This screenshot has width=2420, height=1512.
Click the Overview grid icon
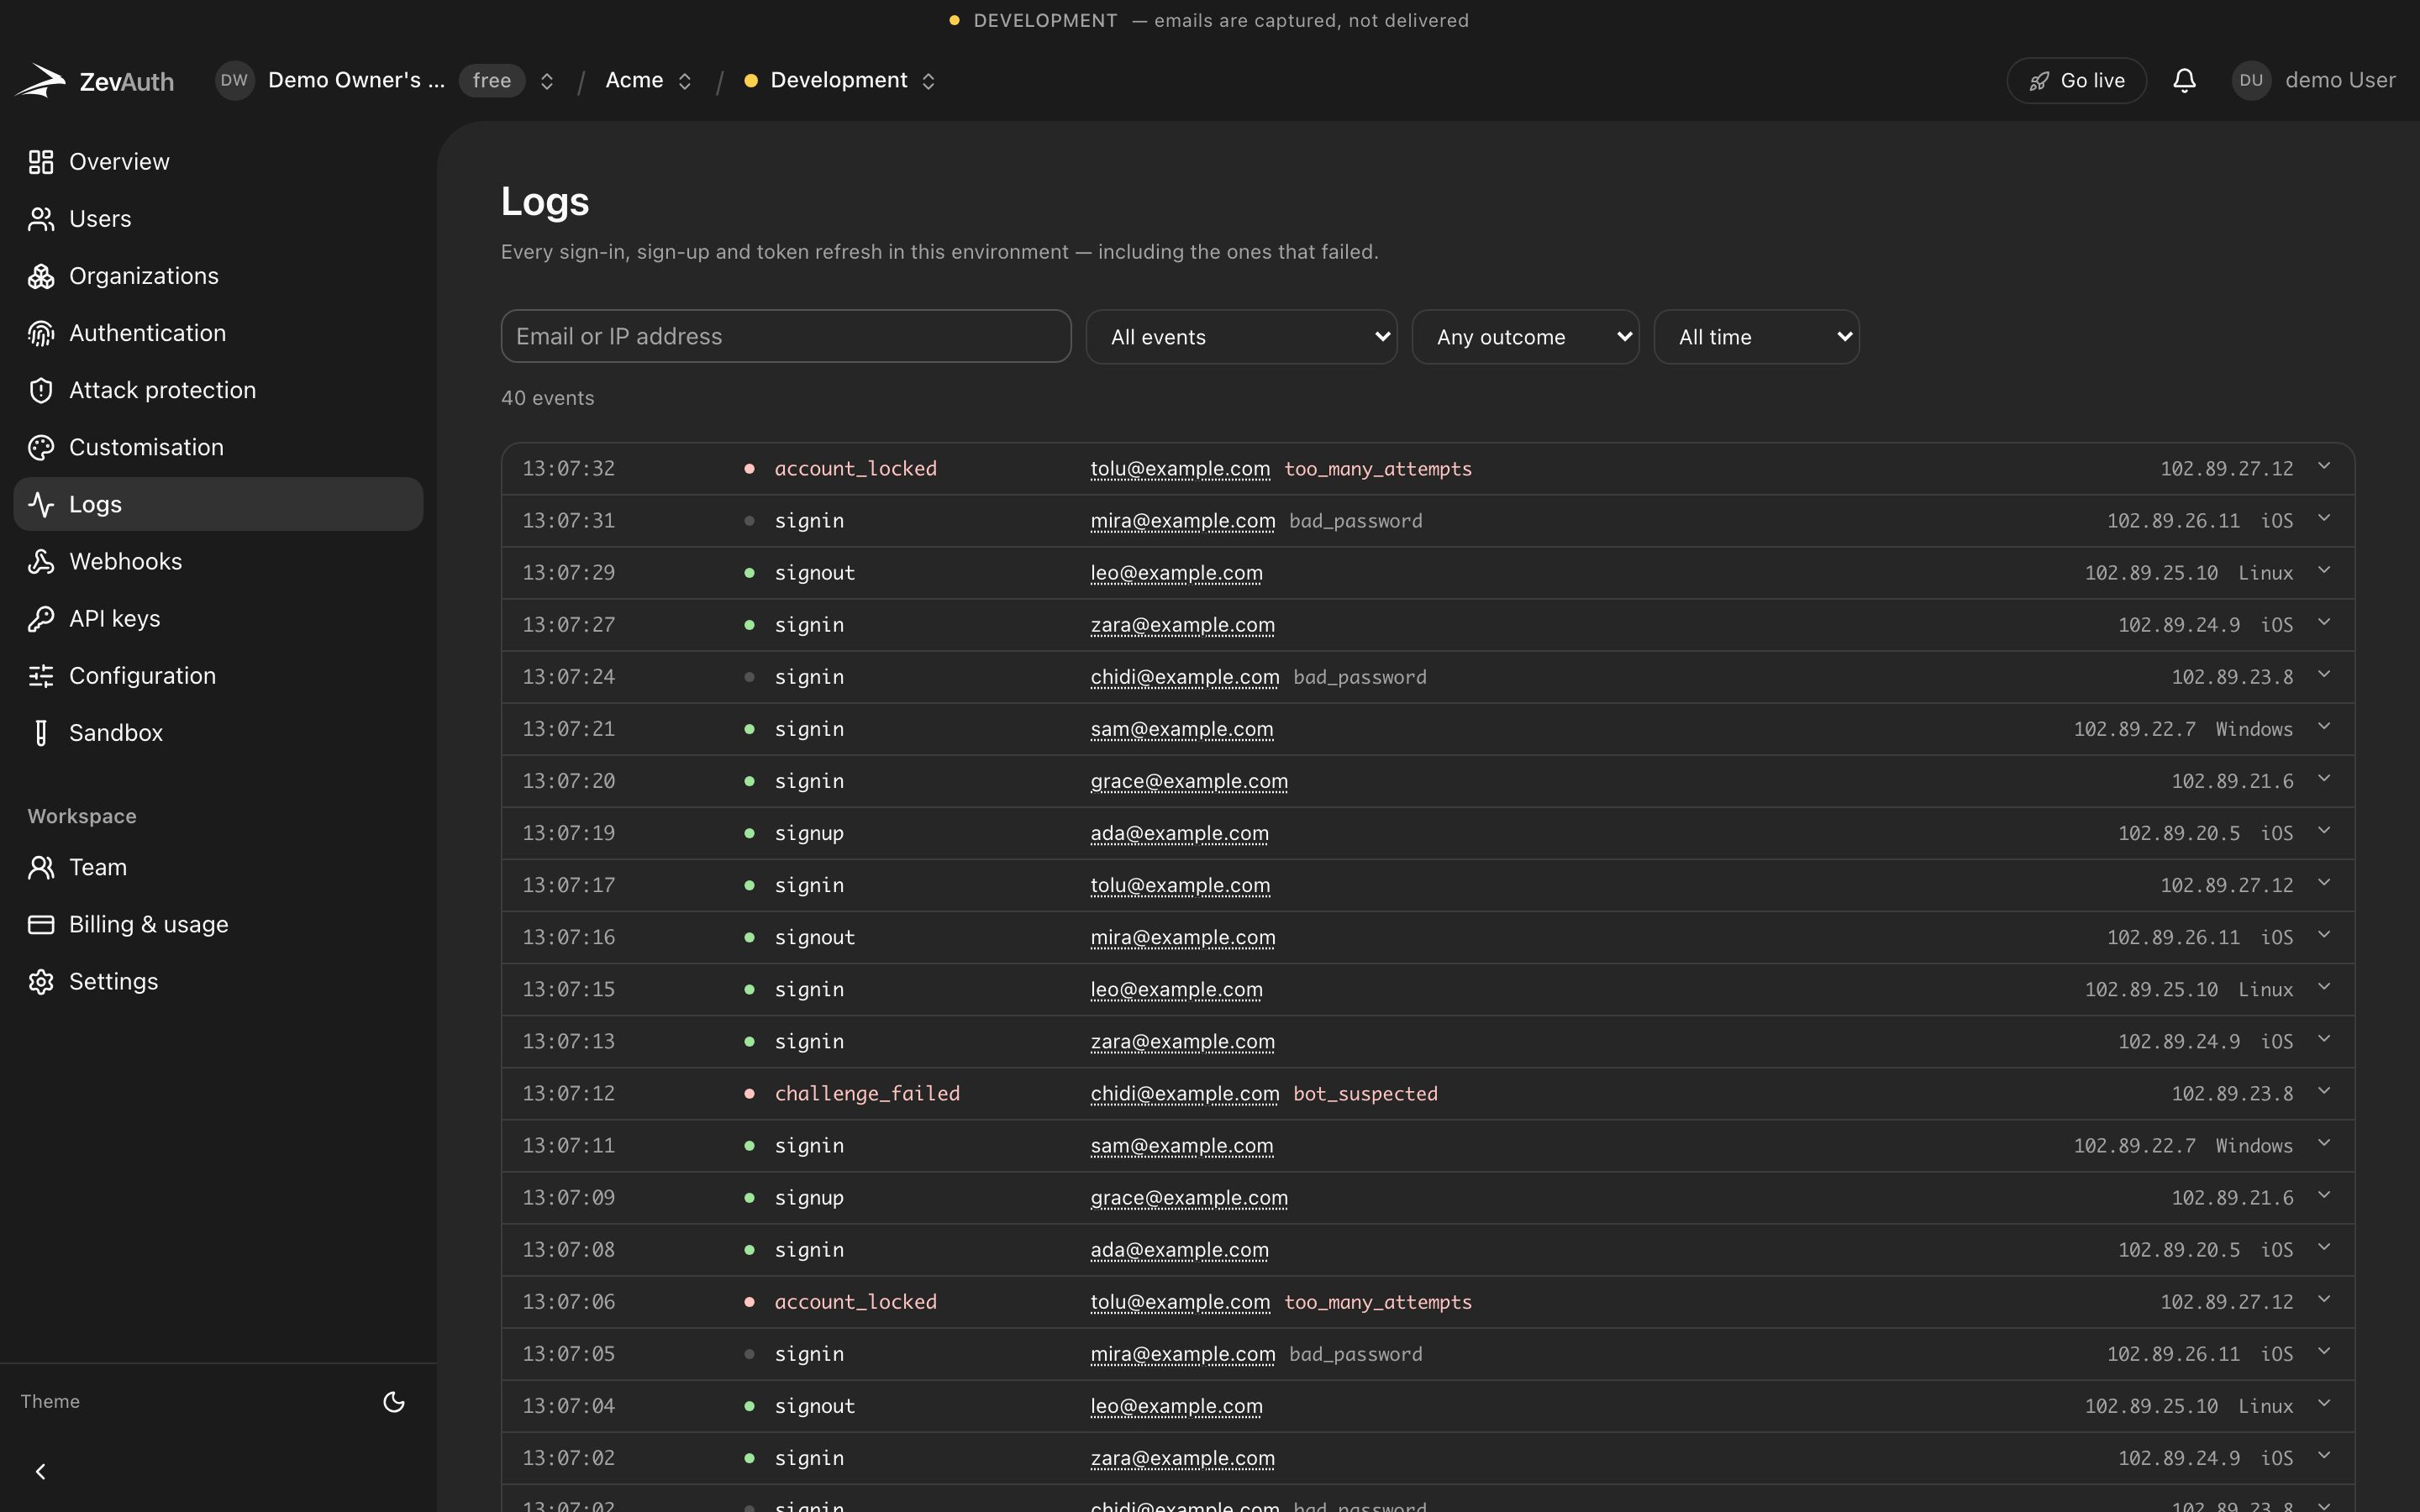point(41,162)
